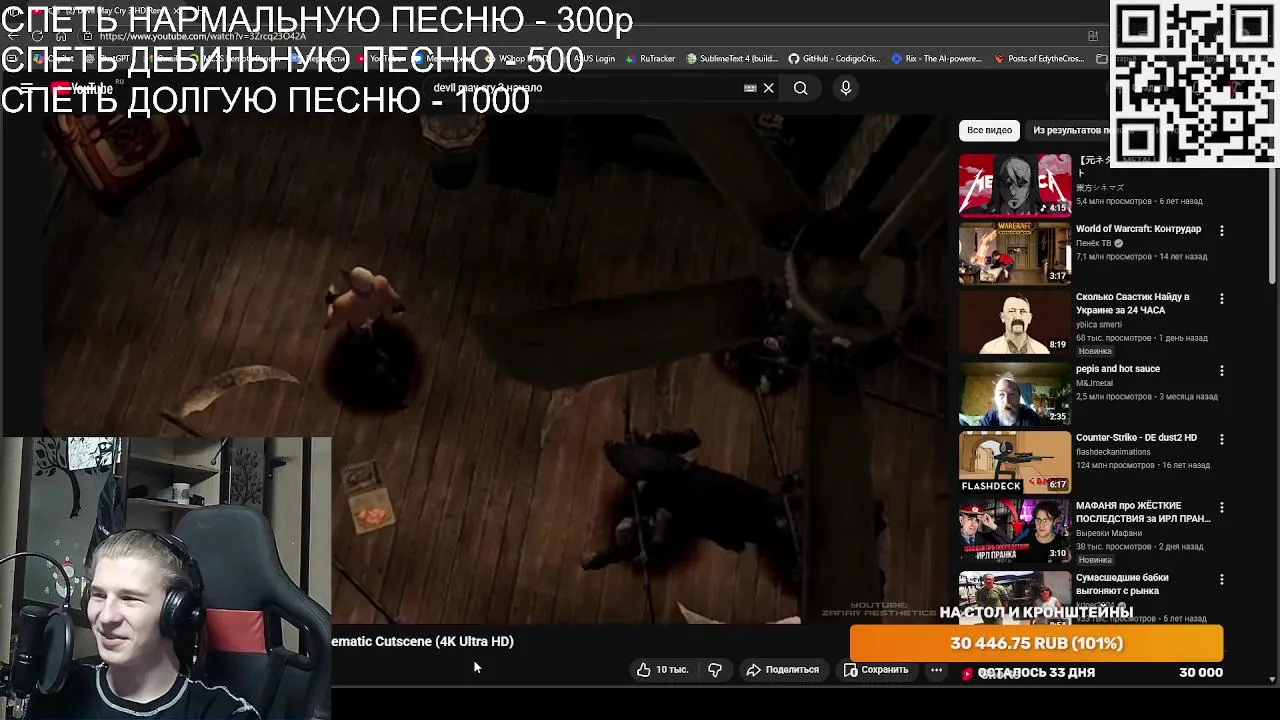Open the GitHub - CodigoCris bookmark
Image resolution: width=1280 pixels, height=720 pixels.
click(833, 59)
